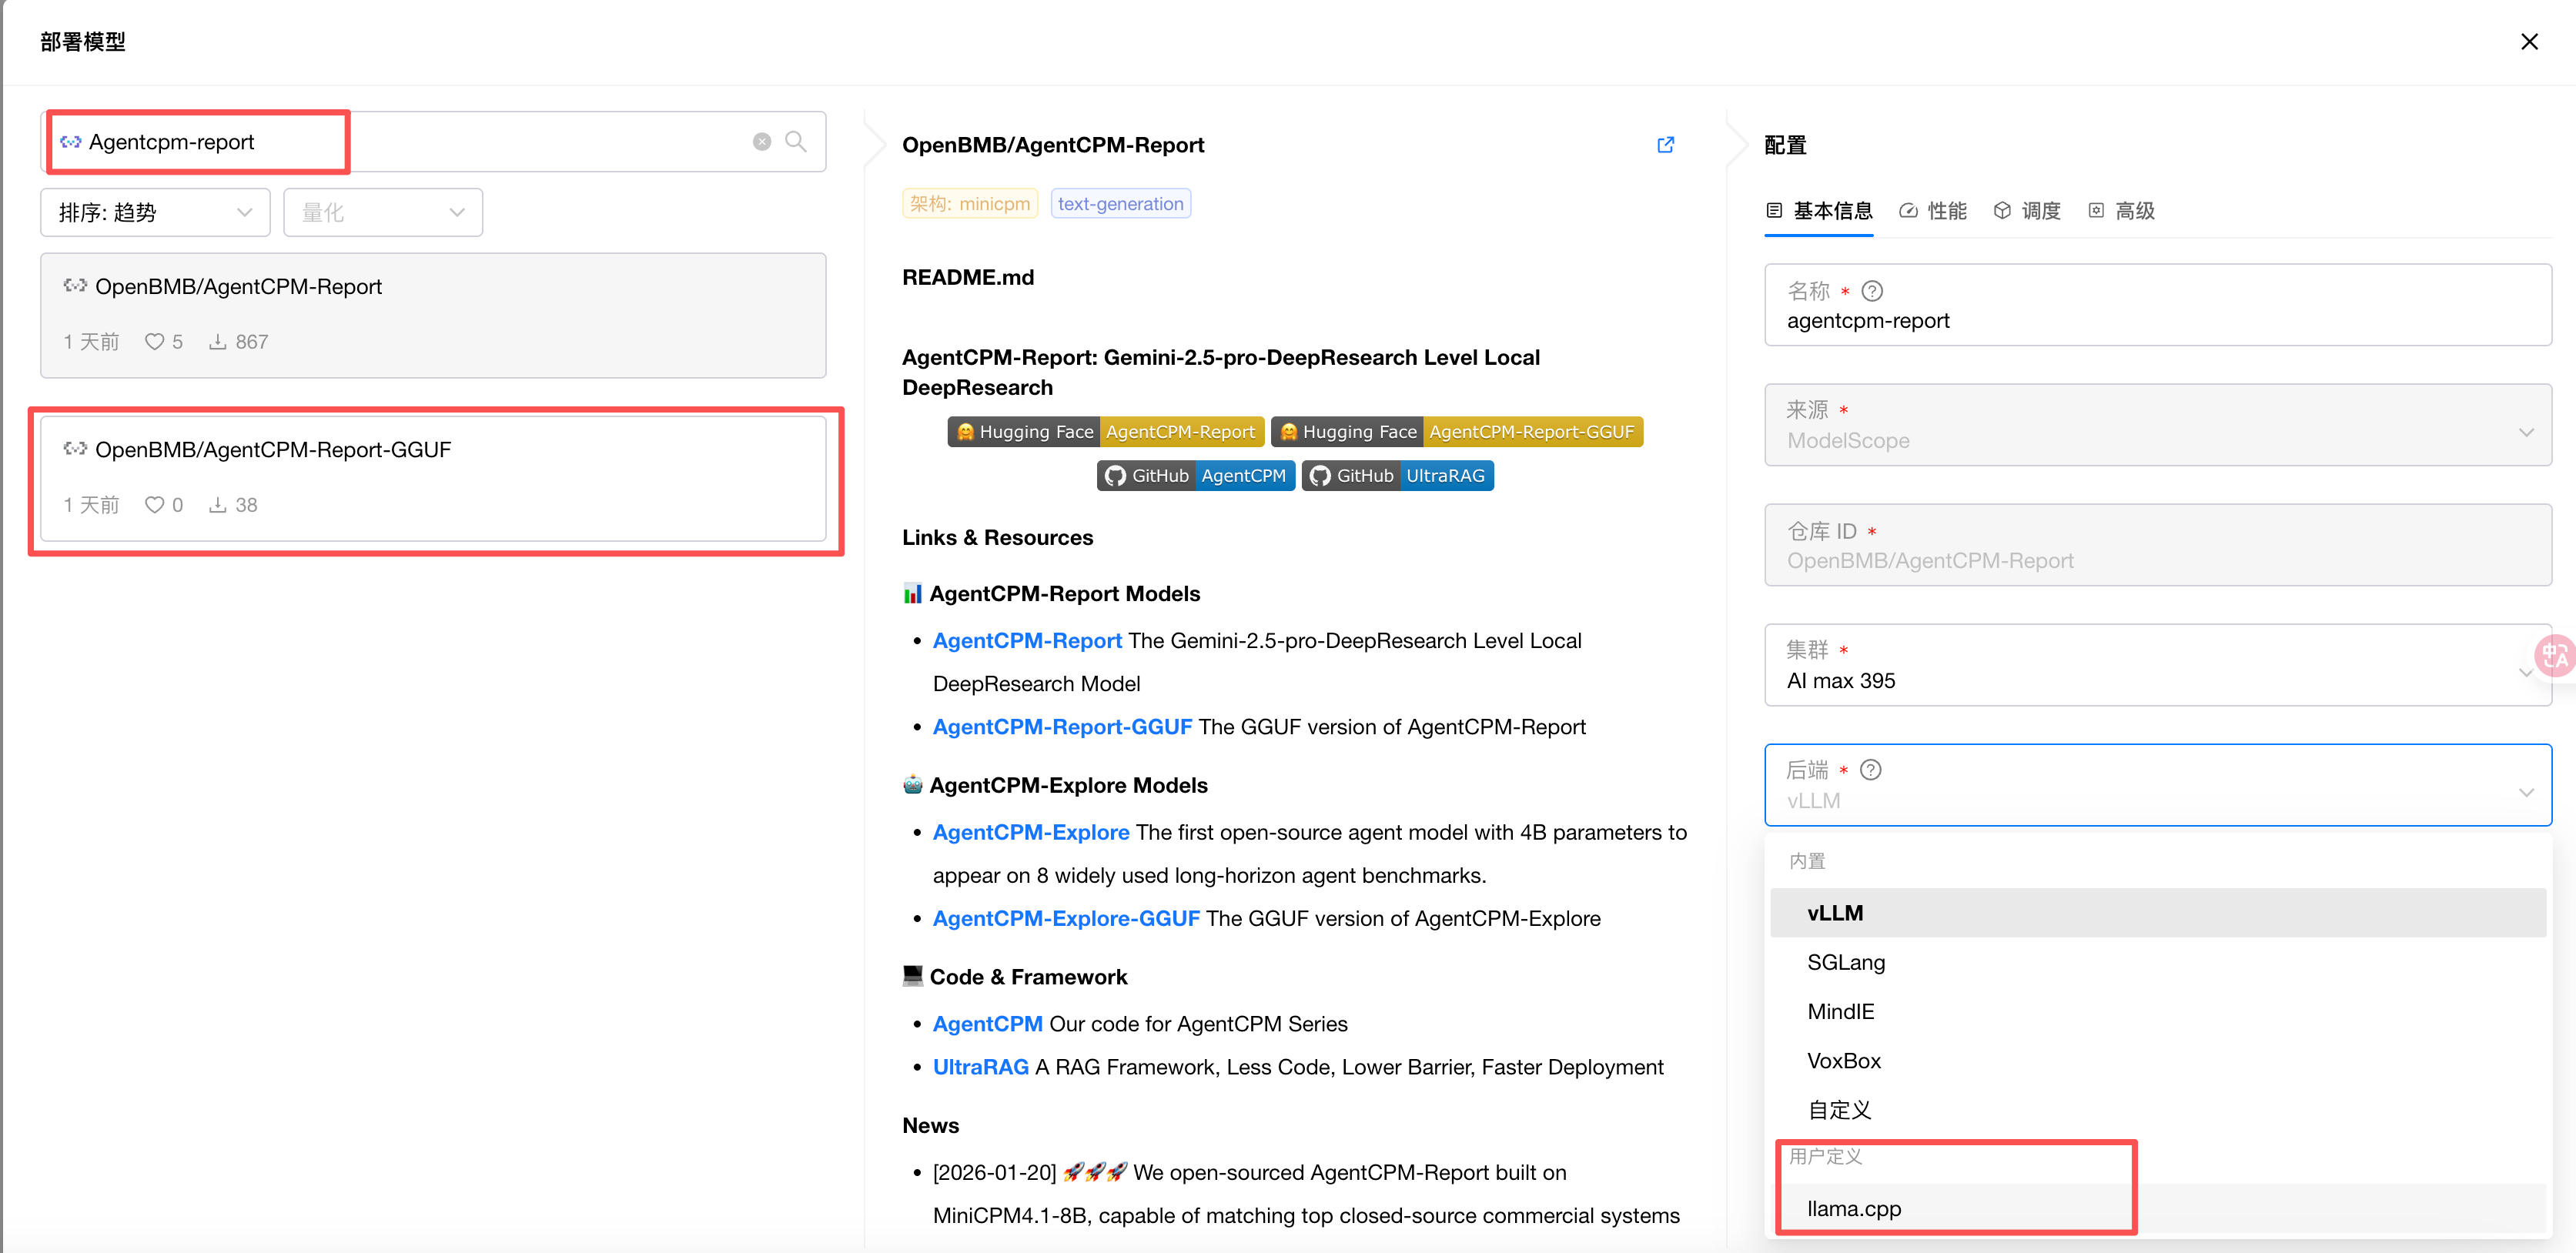Select llama.cpp backend option
Image resolution: width=2576 pixels, height=1253 pixels.
tap(1853, 1208)
